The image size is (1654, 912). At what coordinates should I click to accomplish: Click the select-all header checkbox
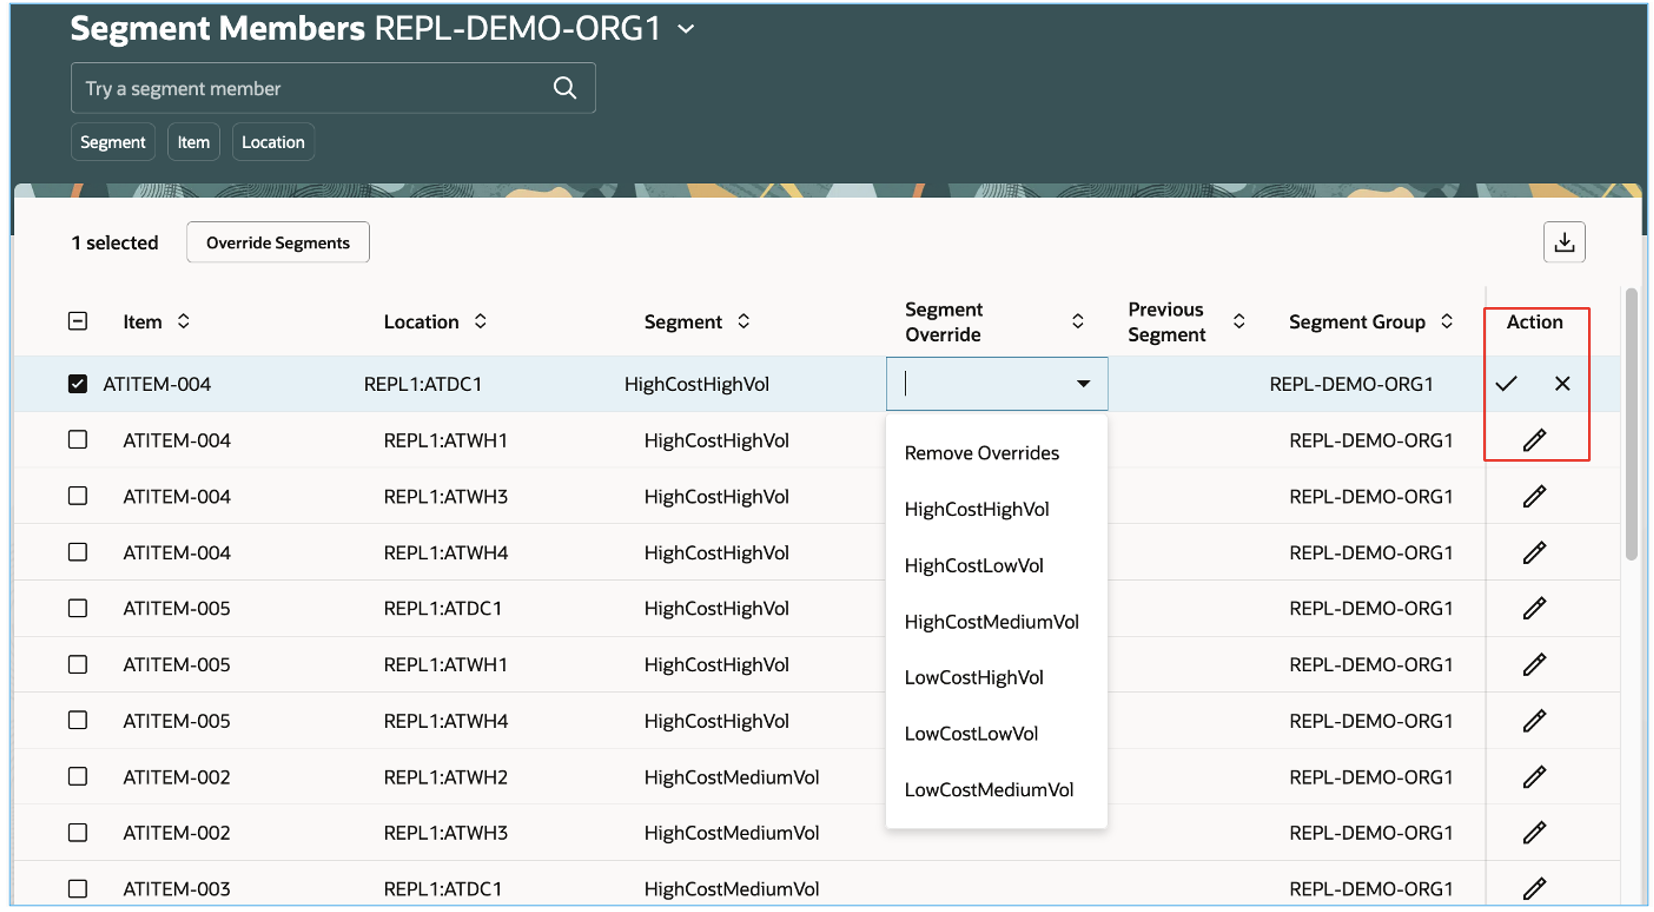pyautogui.click(x=78, y=321)
